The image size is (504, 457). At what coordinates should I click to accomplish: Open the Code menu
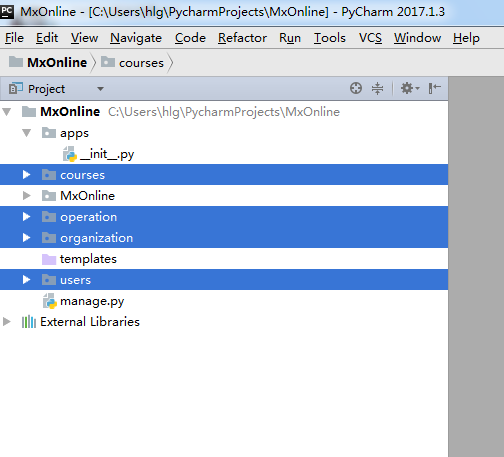[x=190, y=38]
